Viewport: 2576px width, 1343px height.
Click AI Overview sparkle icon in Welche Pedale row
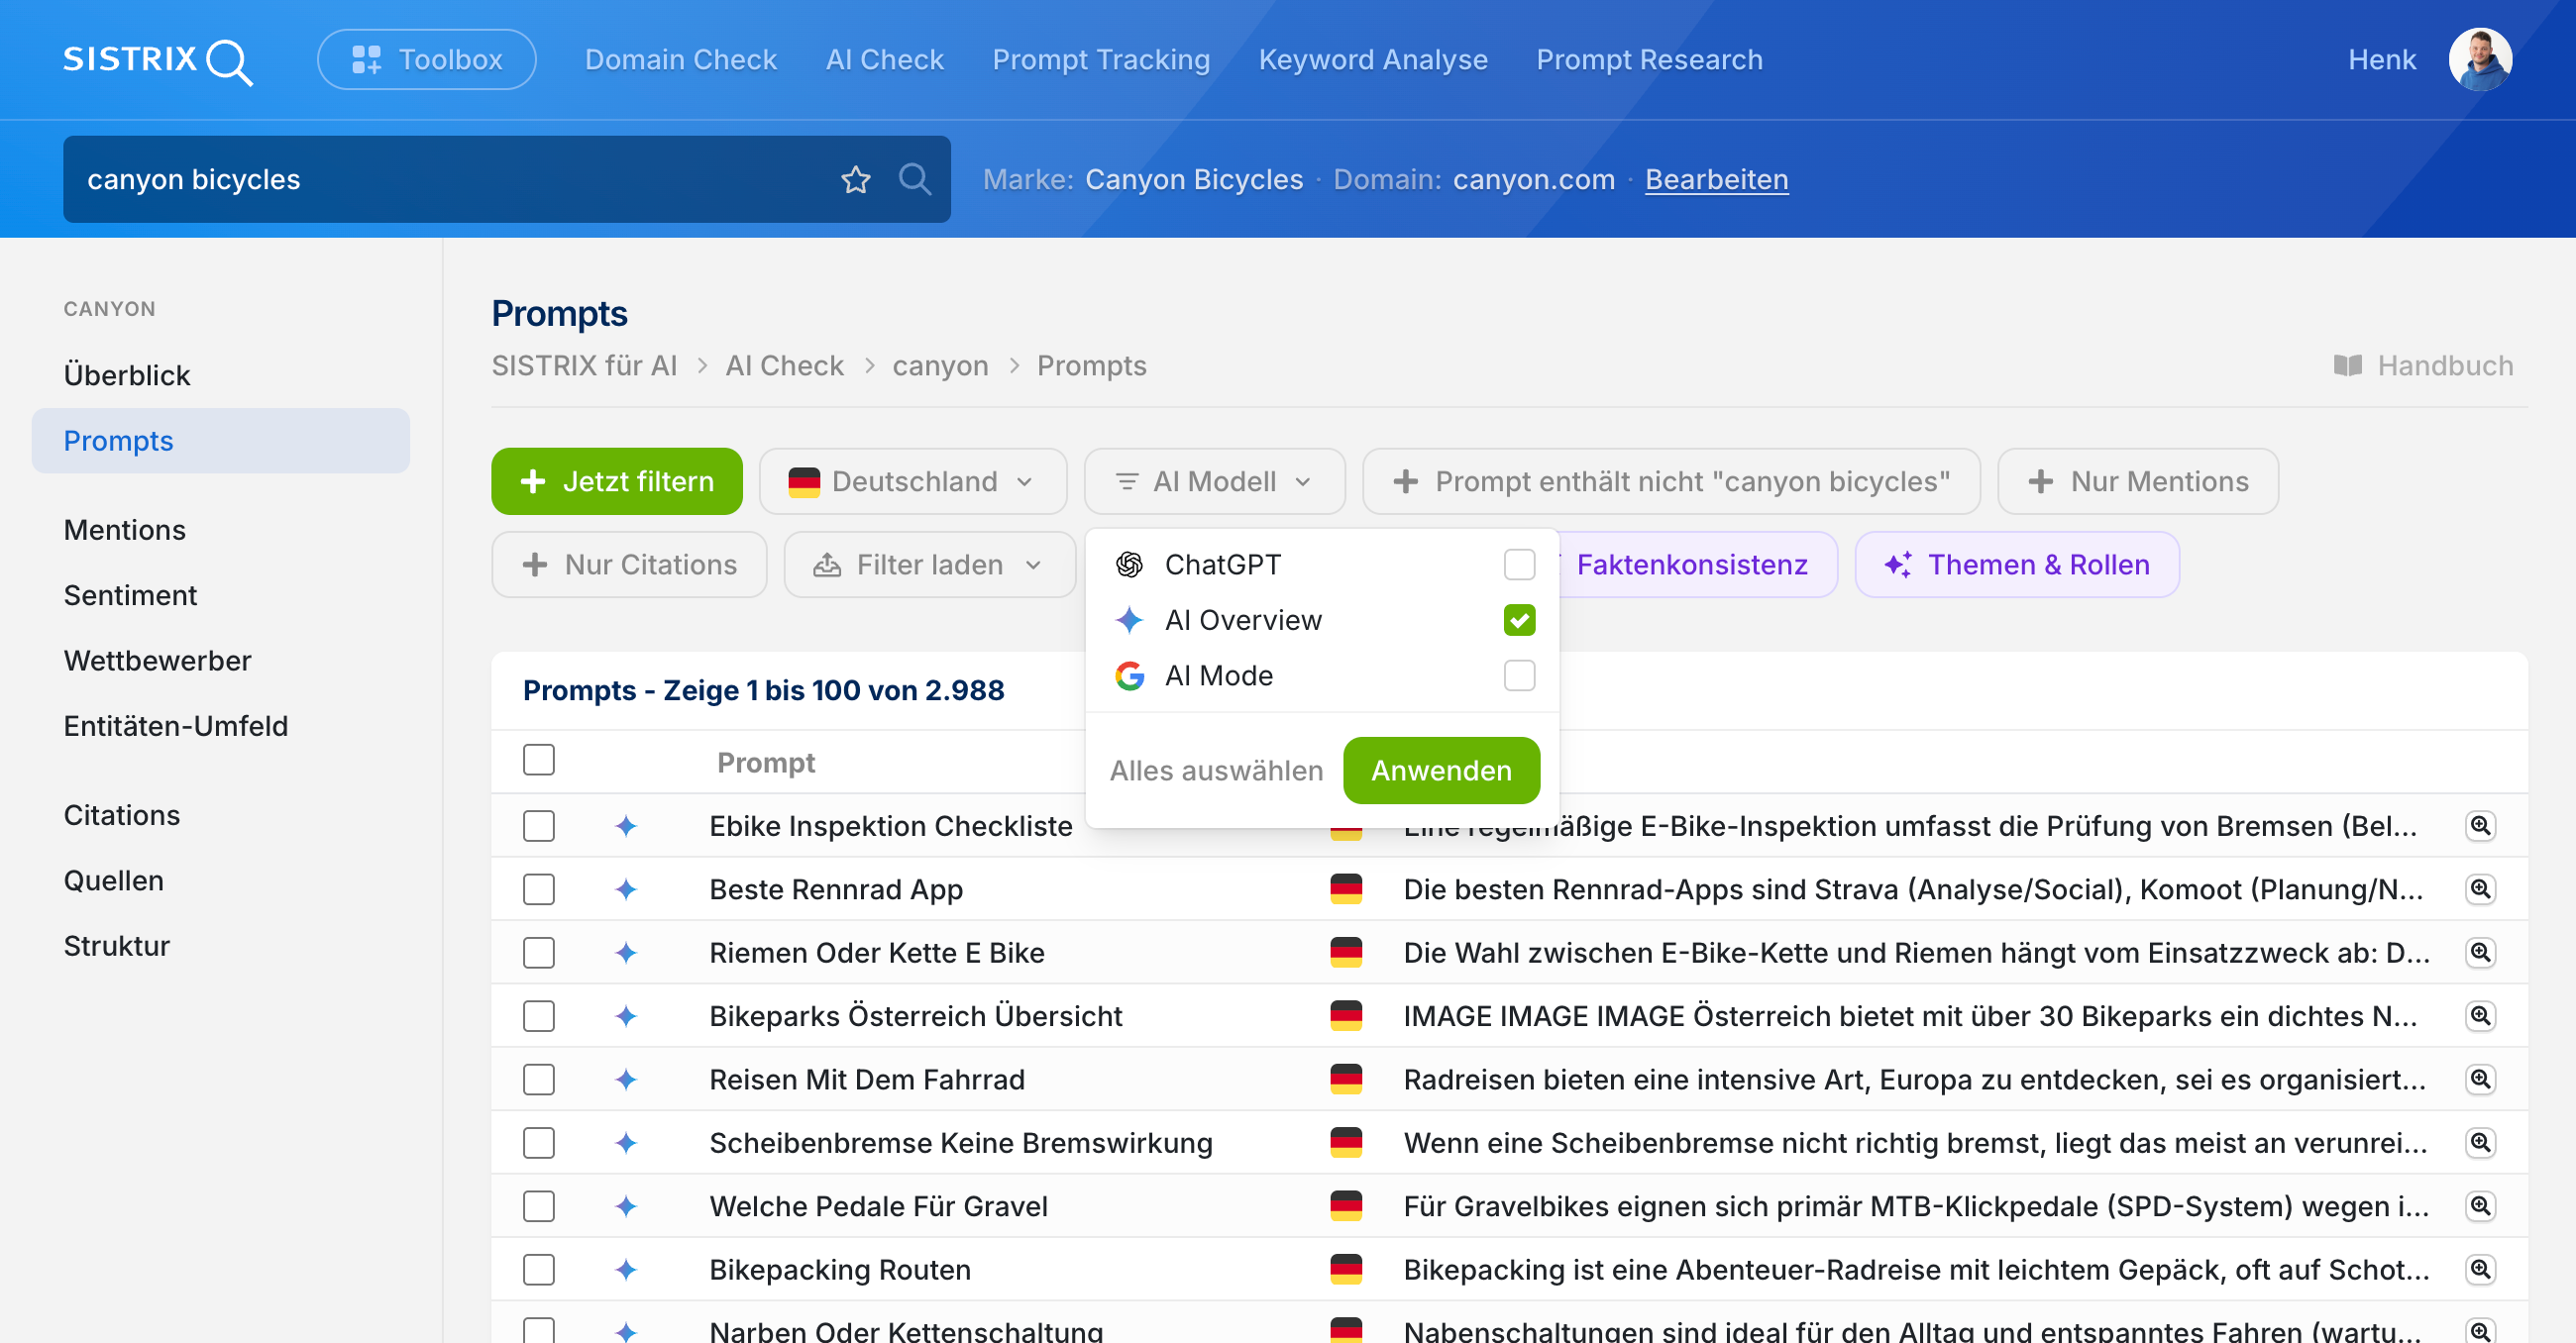626,1206
